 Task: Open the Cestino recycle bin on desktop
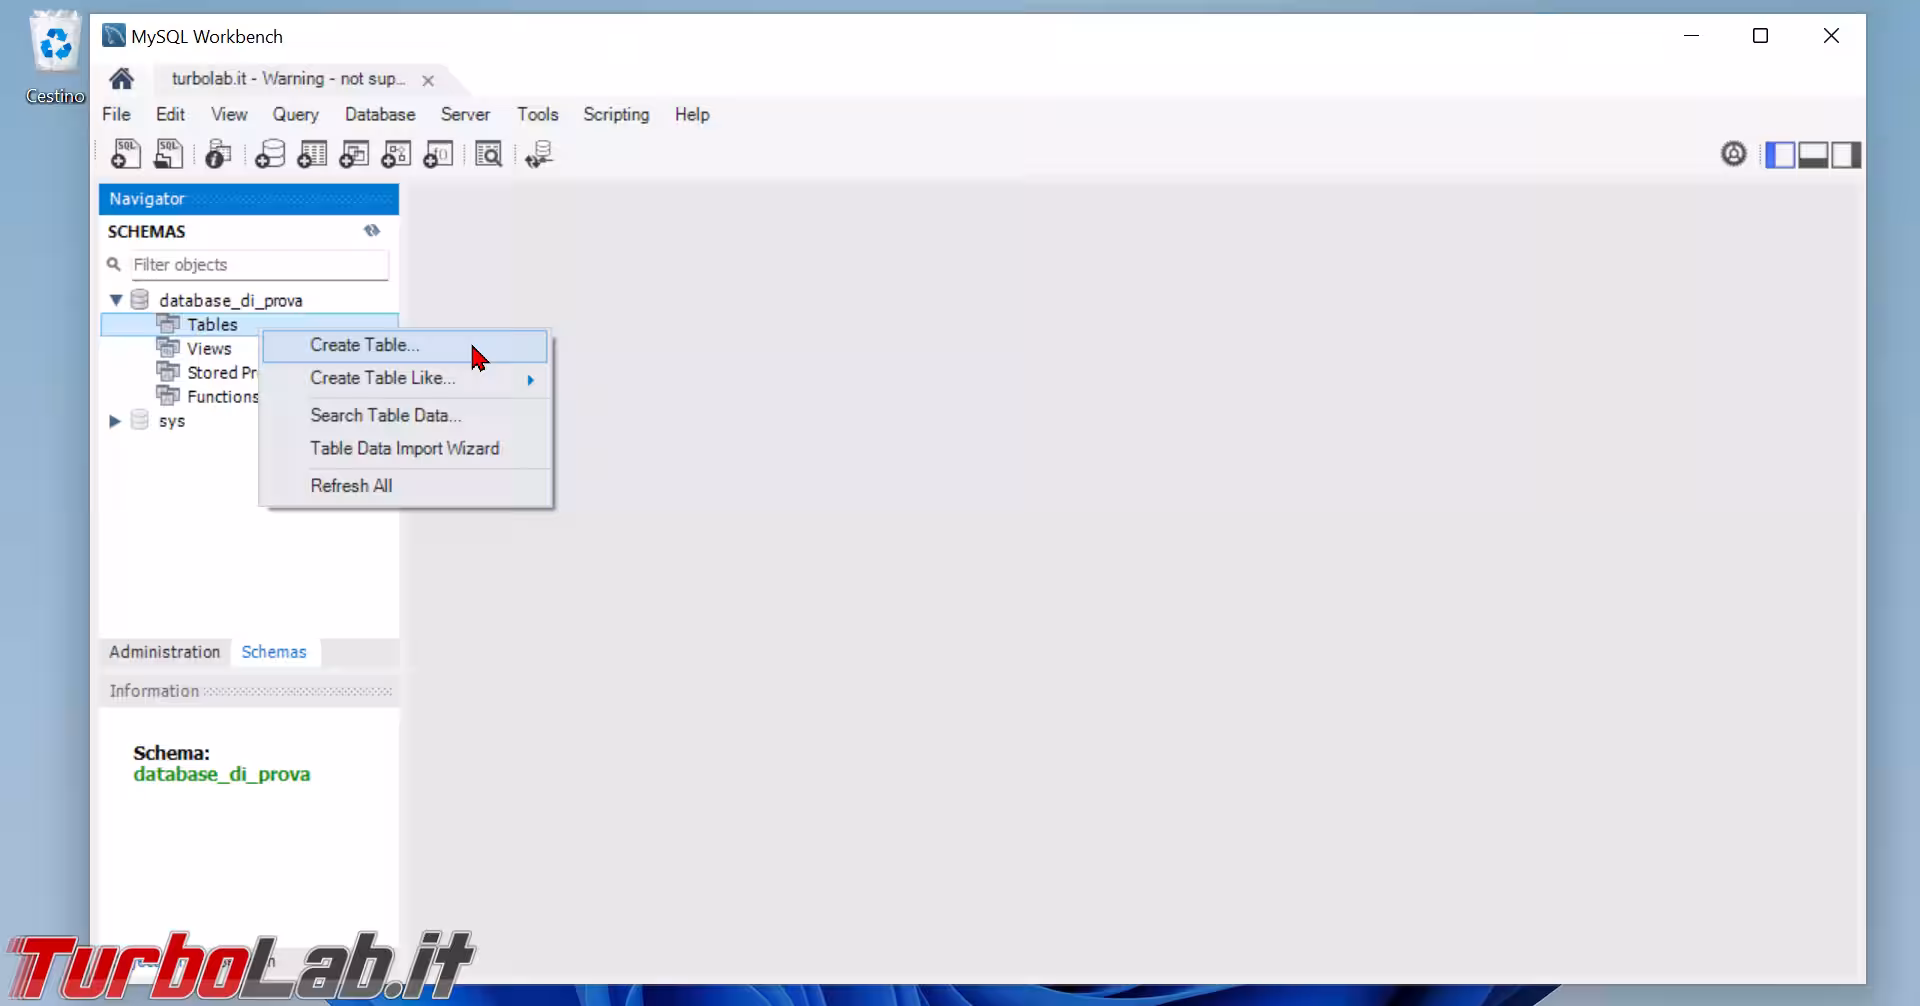pos(55,57)
